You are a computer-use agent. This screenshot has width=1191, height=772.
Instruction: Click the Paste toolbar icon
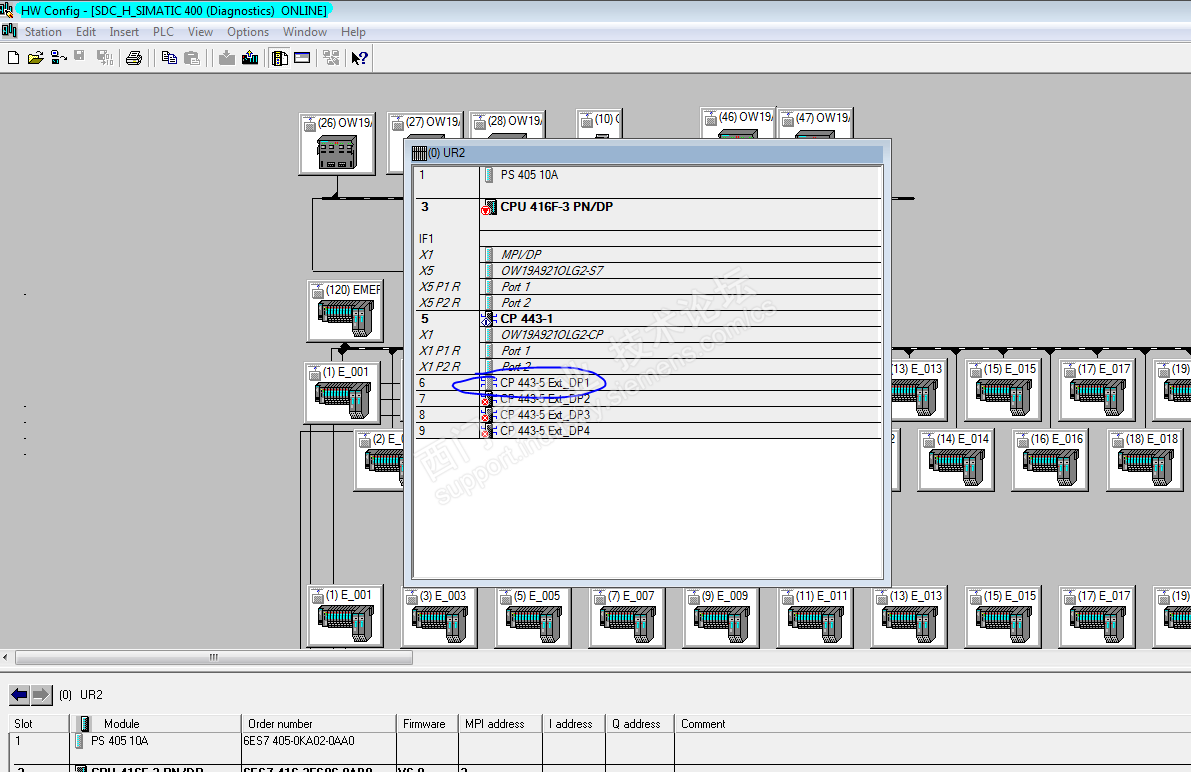pos(192,58)
